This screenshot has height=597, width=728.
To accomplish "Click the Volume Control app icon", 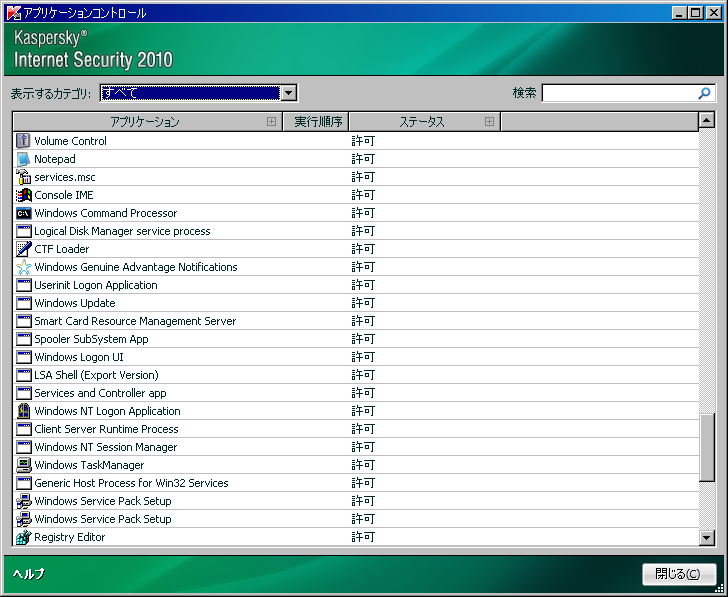I will 23,141.
